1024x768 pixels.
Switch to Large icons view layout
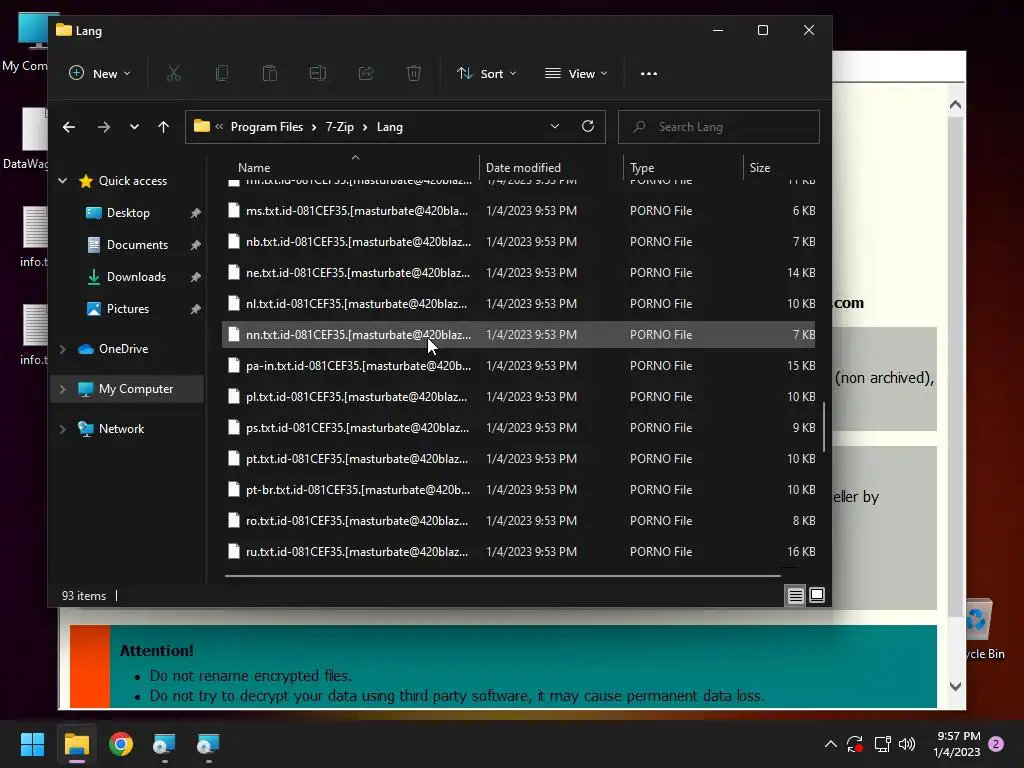(817, 596)
